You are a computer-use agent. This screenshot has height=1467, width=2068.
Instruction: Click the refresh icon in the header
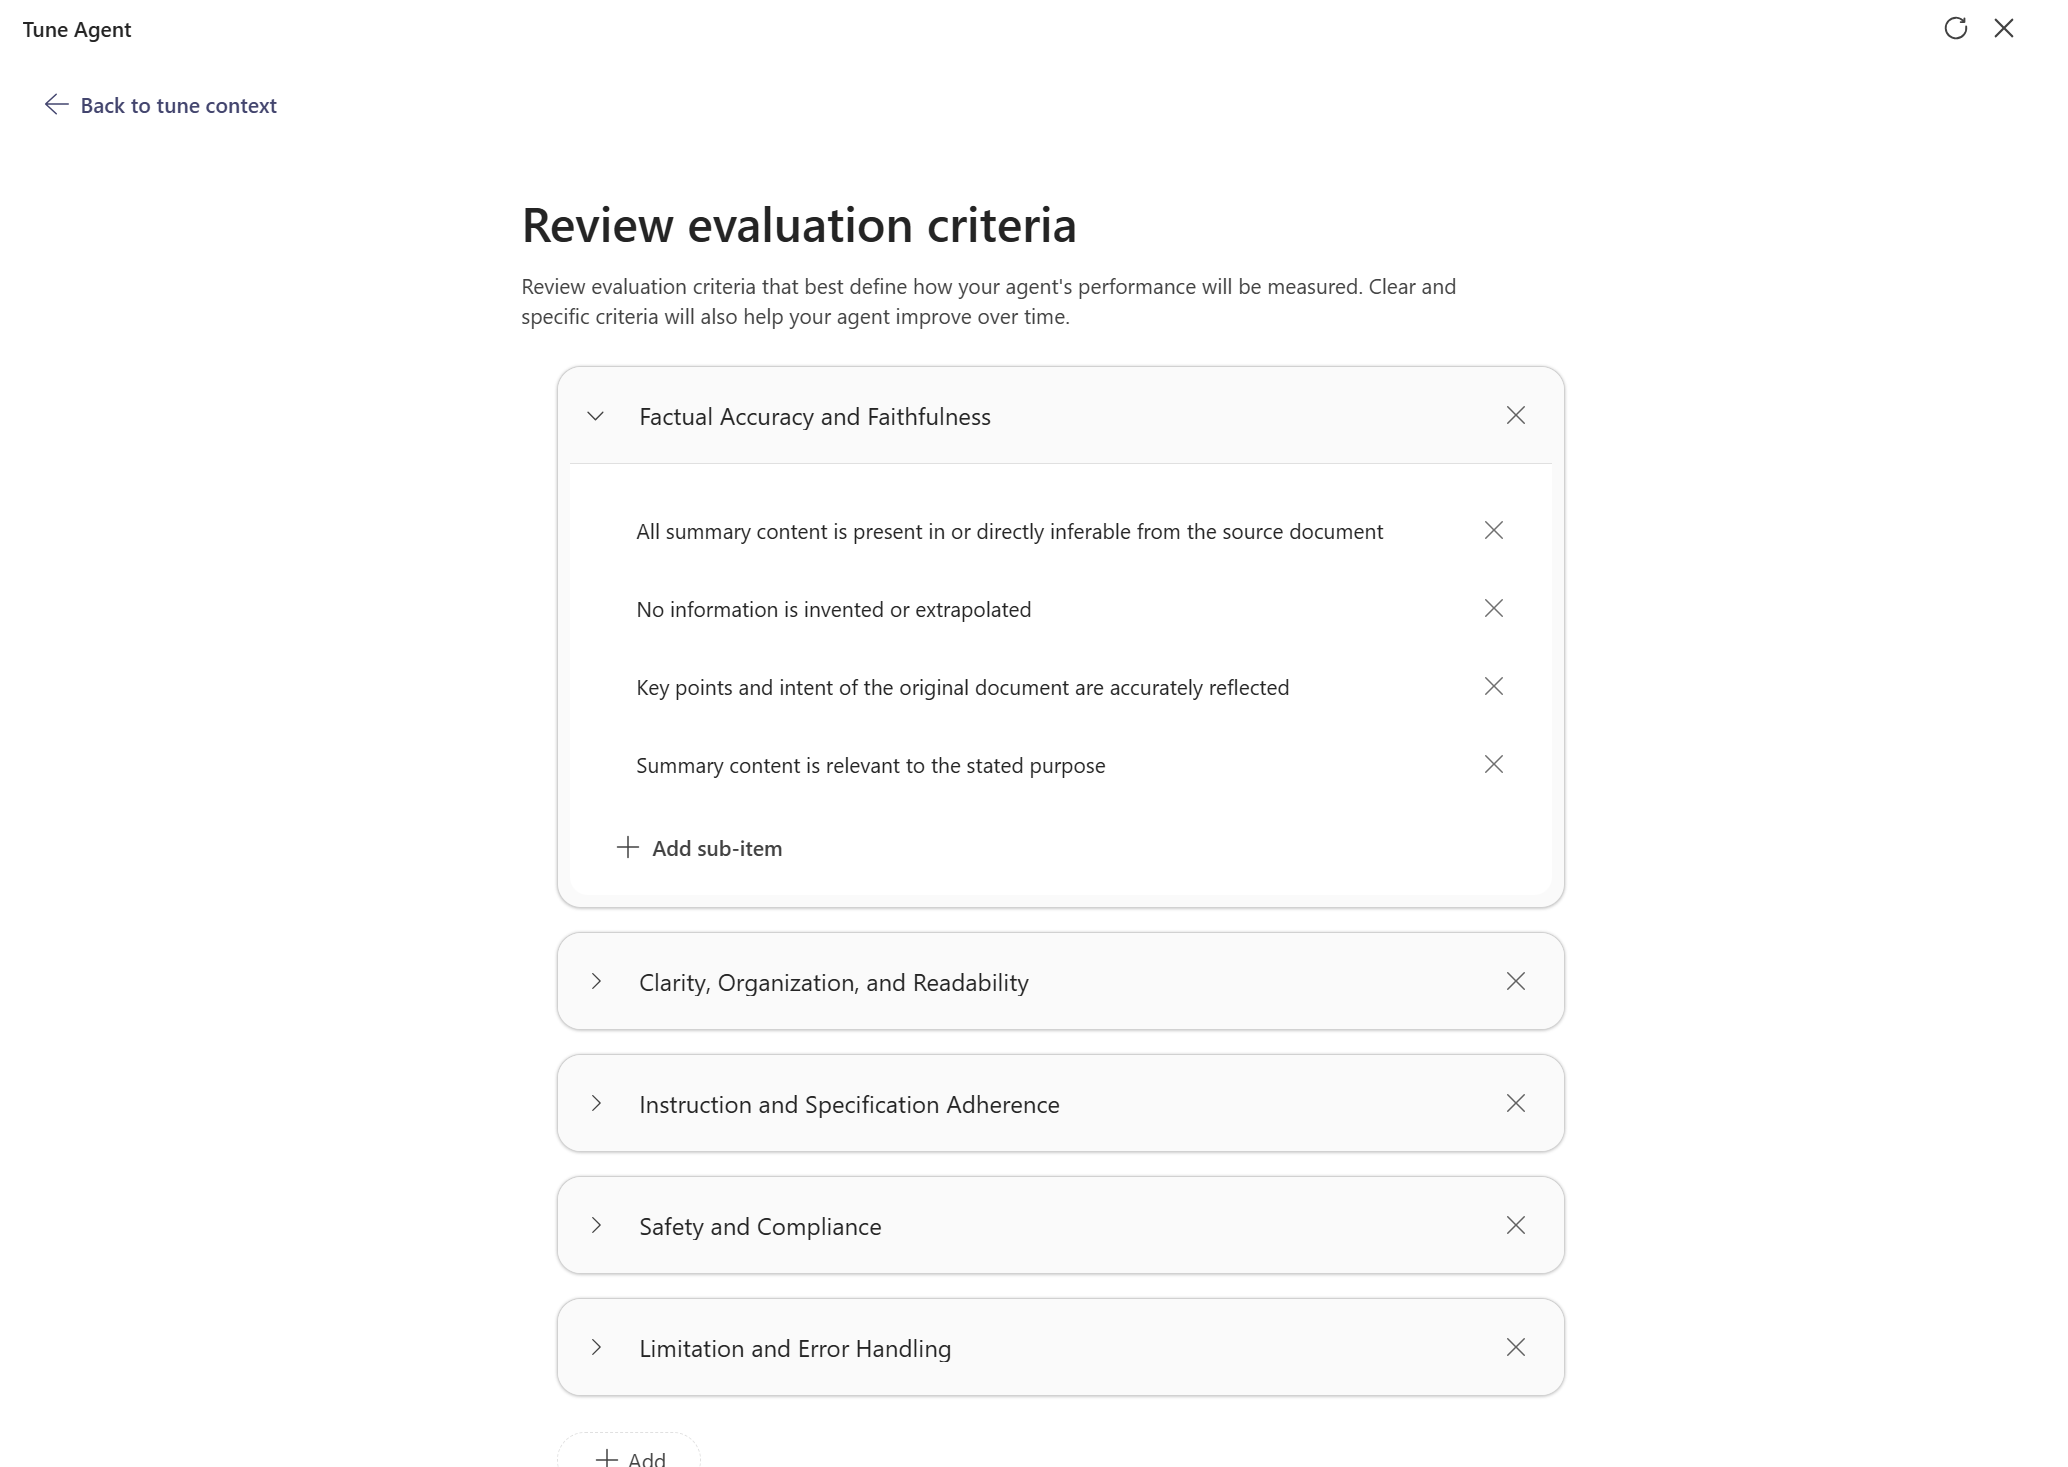(1955, 29)
